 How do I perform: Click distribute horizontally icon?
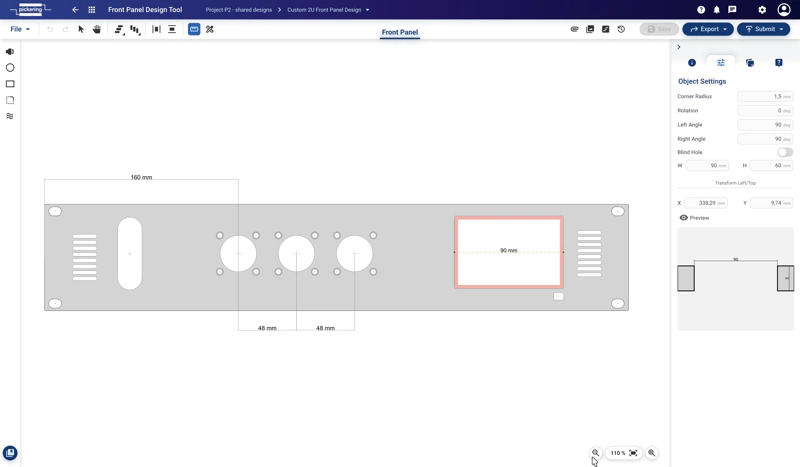pos(157,30)
